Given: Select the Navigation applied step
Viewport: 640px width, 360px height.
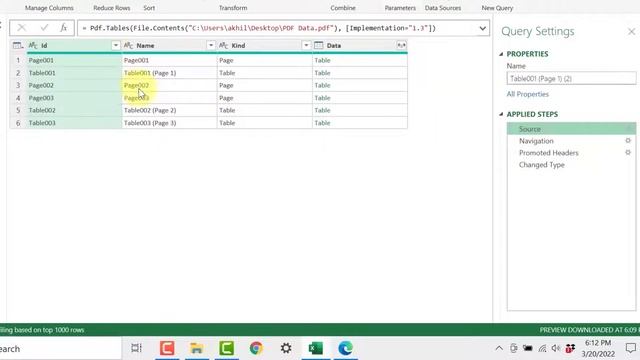Looking at the screenshot, I should pyautogui.click(x=571, y=141).
